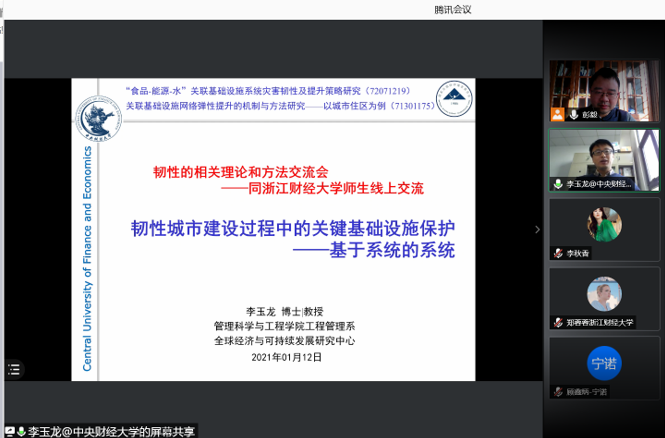Click microphone icon in bottom-left sharing label
This screenshot has width=665, height=438.
[21, 431]
